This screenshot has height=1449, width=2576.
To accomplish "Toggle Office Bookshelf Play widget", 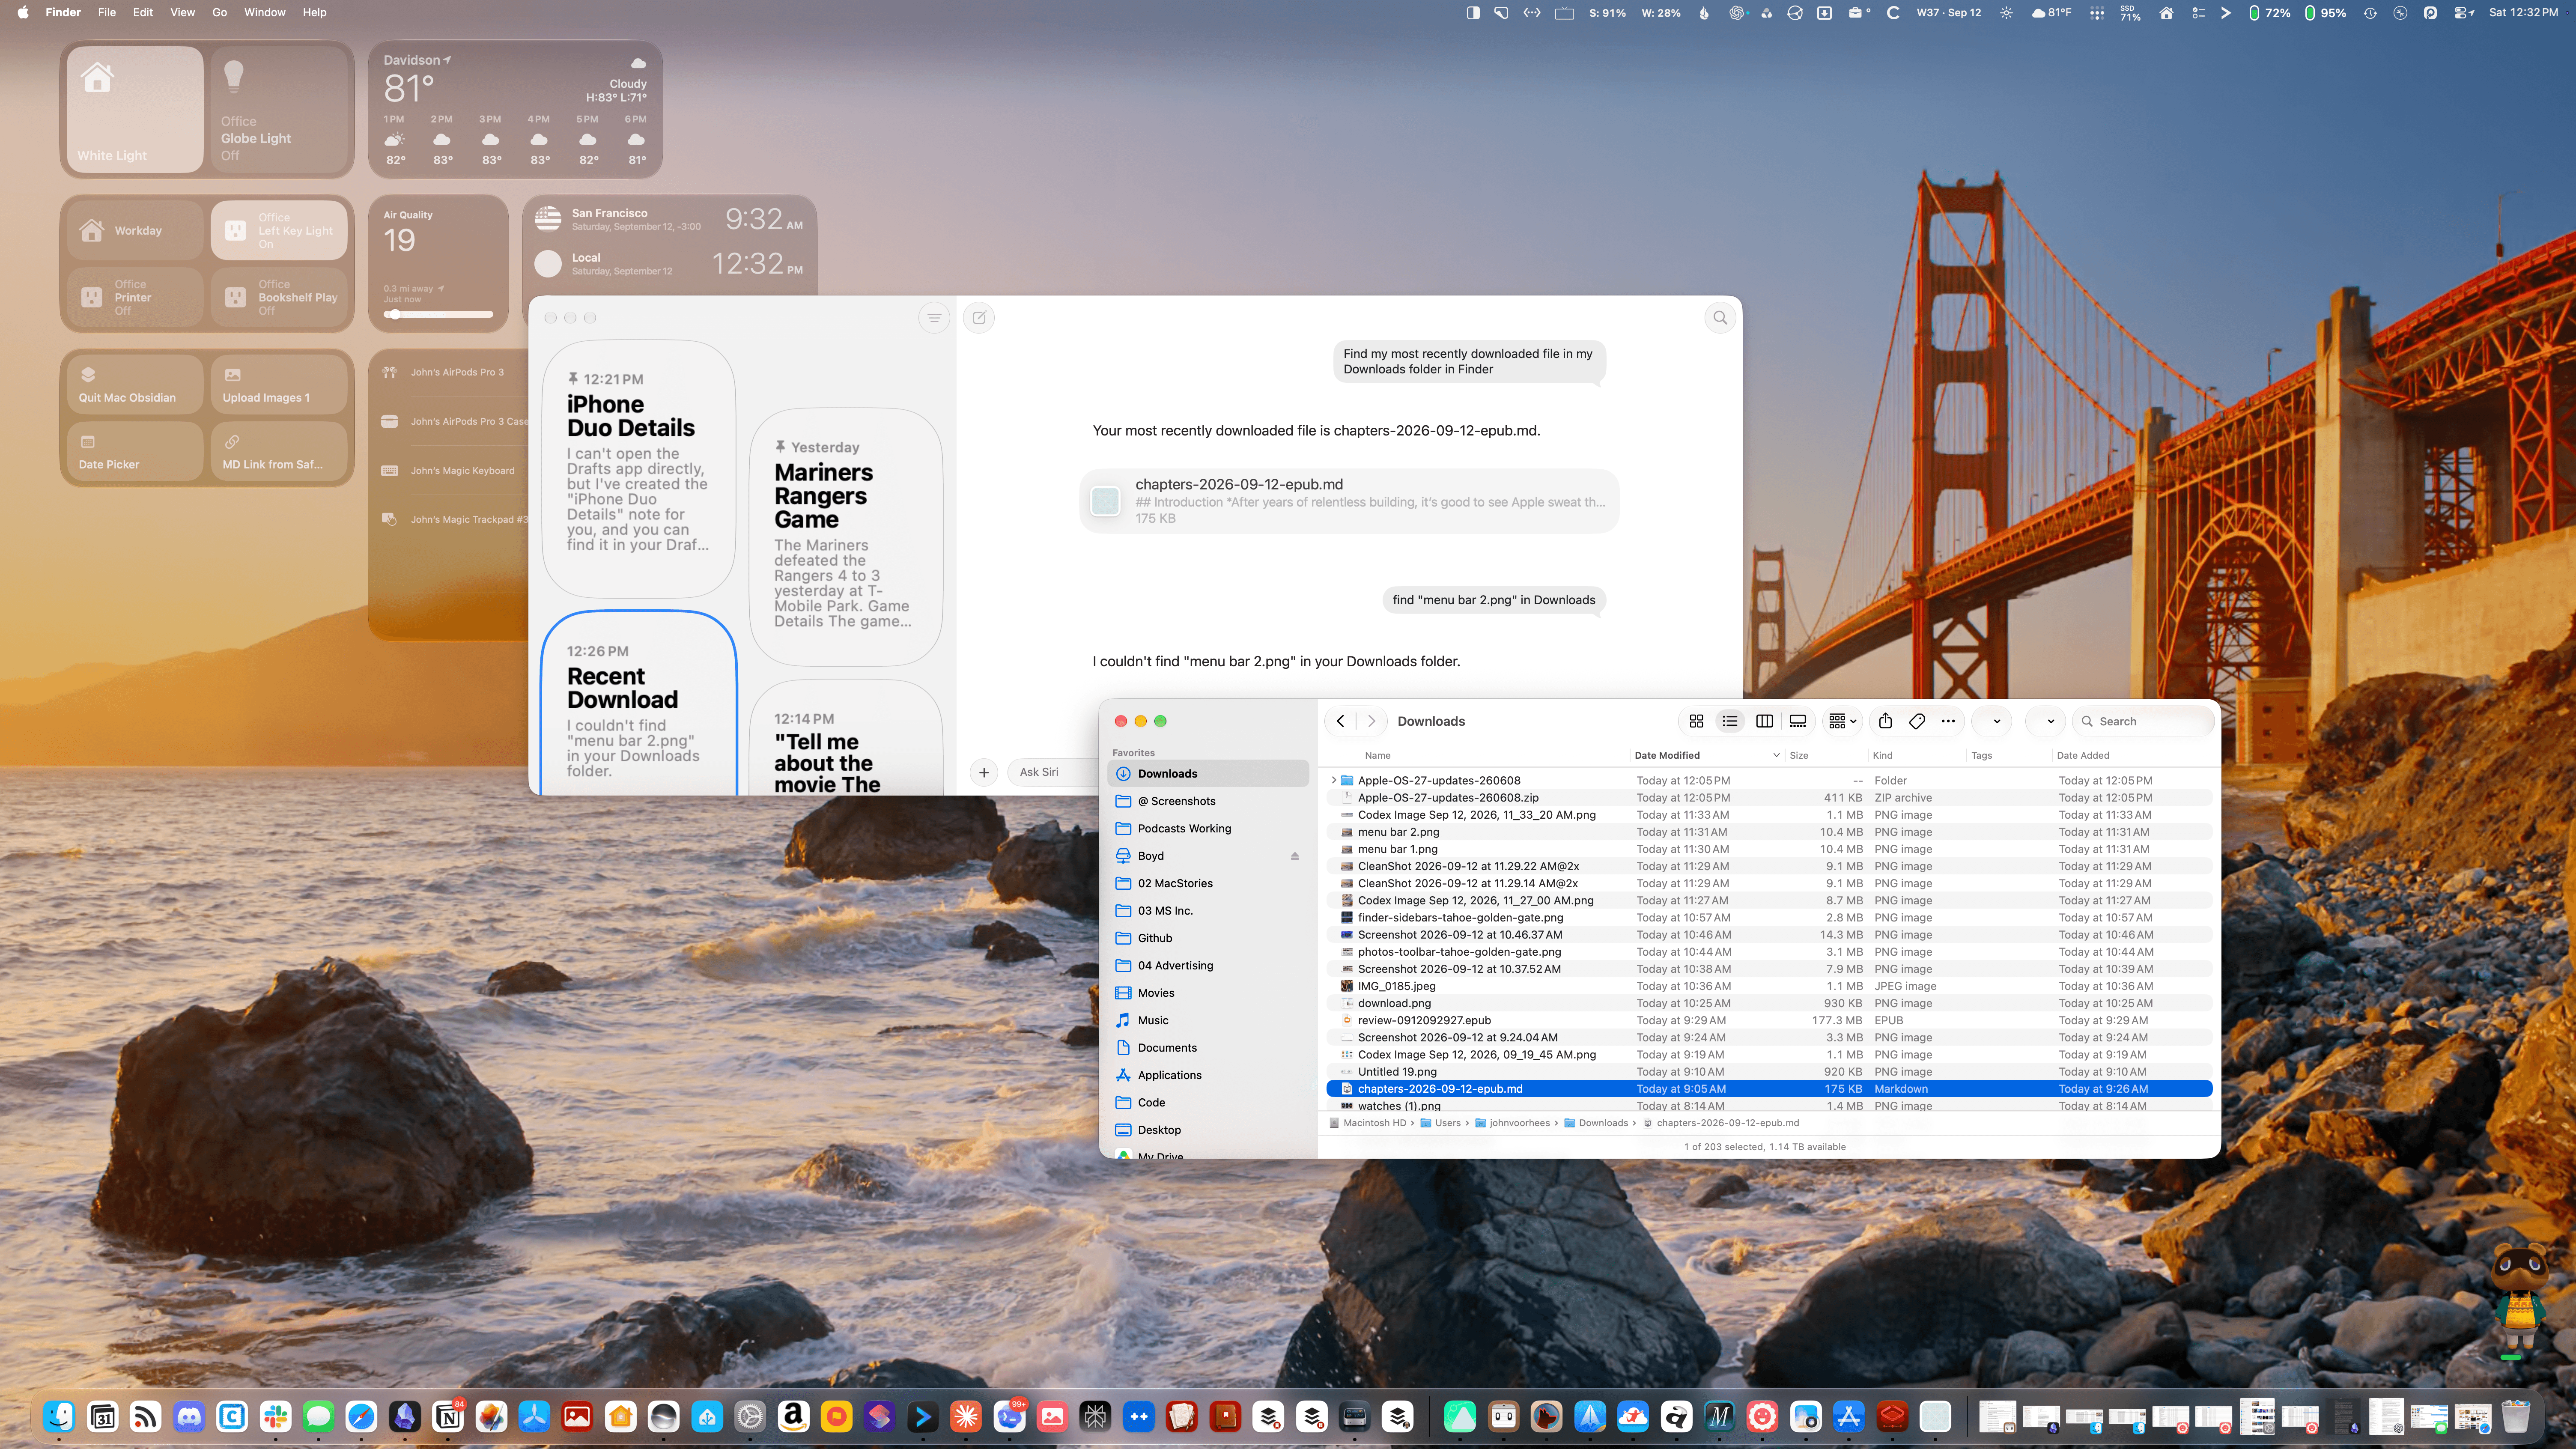I will click(x=279, y=297).
